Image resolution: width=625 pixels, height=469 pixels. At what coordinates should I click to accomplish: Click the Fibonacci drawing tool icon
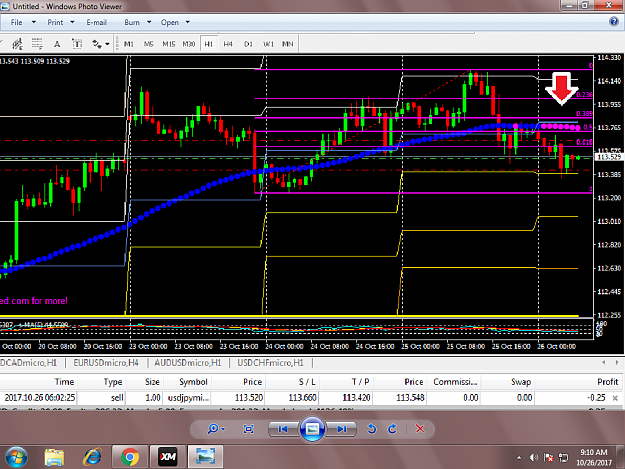tap(17, 44)
